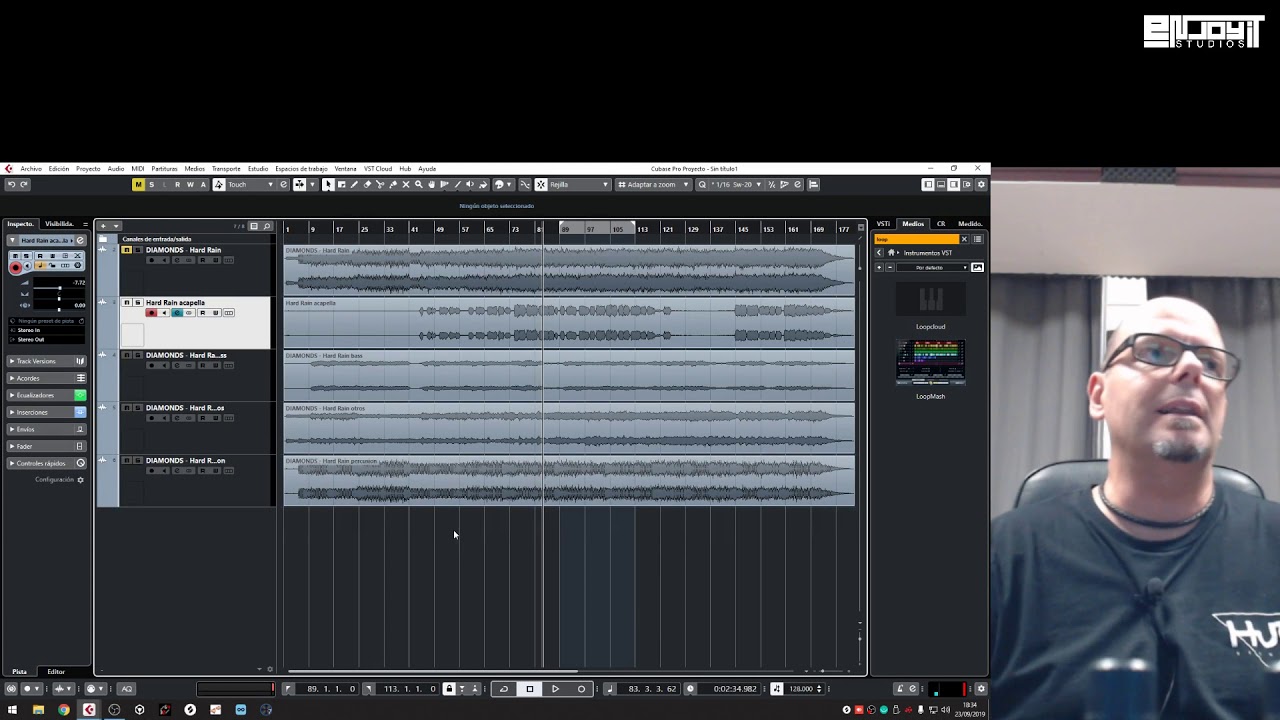Click the Stereo In input routing

[x=47, y=330]
